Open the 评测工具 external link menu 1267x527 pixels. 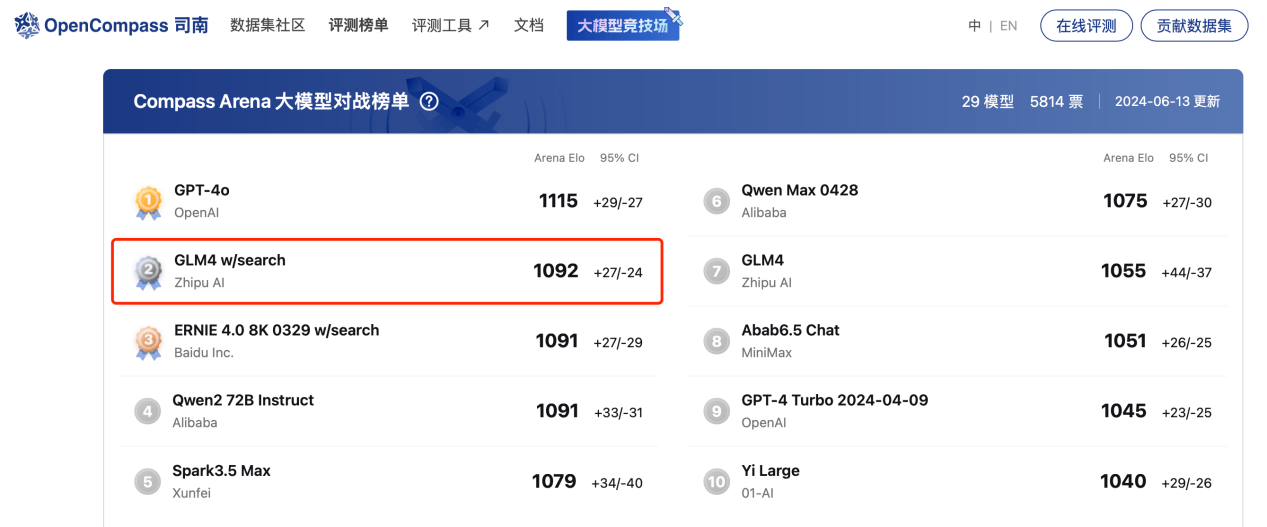coord(451,25)
